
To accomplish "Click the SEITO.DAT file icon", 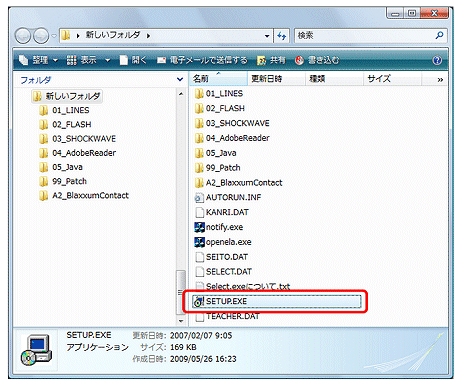I will [199, 257].
